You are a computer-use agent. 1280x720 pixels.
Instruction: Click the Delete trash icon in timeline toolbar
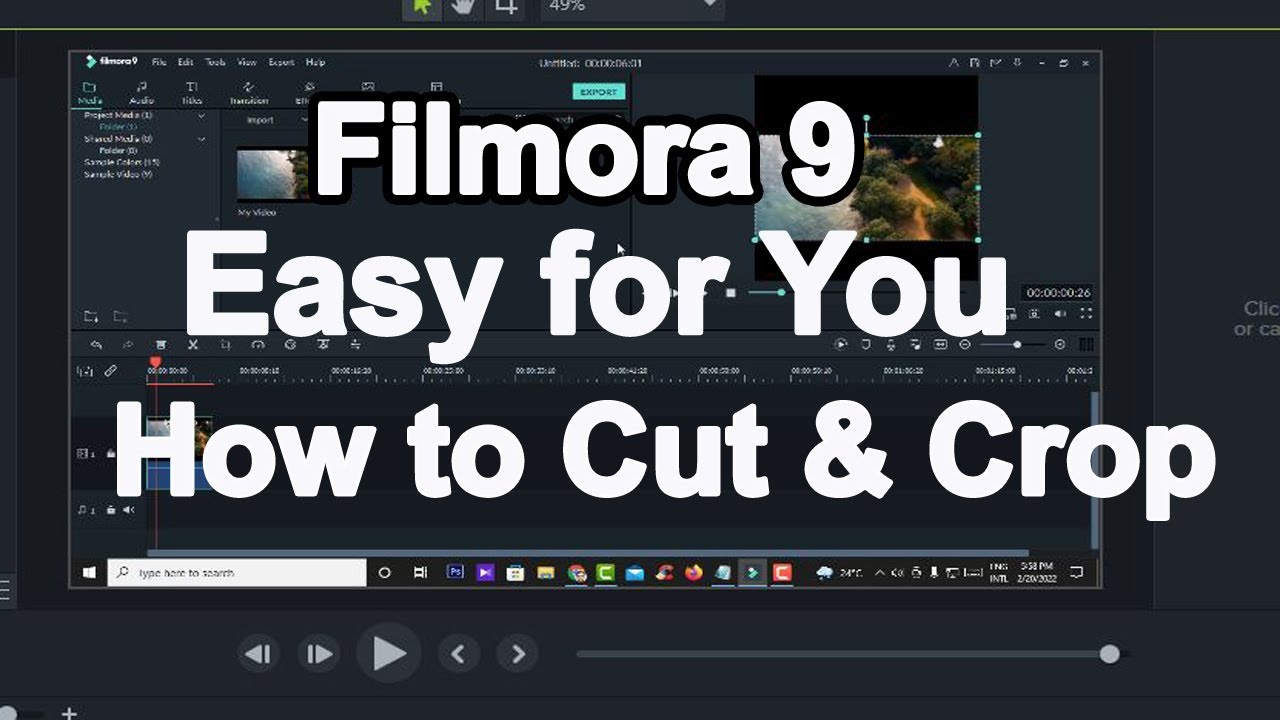pyautogui.click(x=160, y=344)
